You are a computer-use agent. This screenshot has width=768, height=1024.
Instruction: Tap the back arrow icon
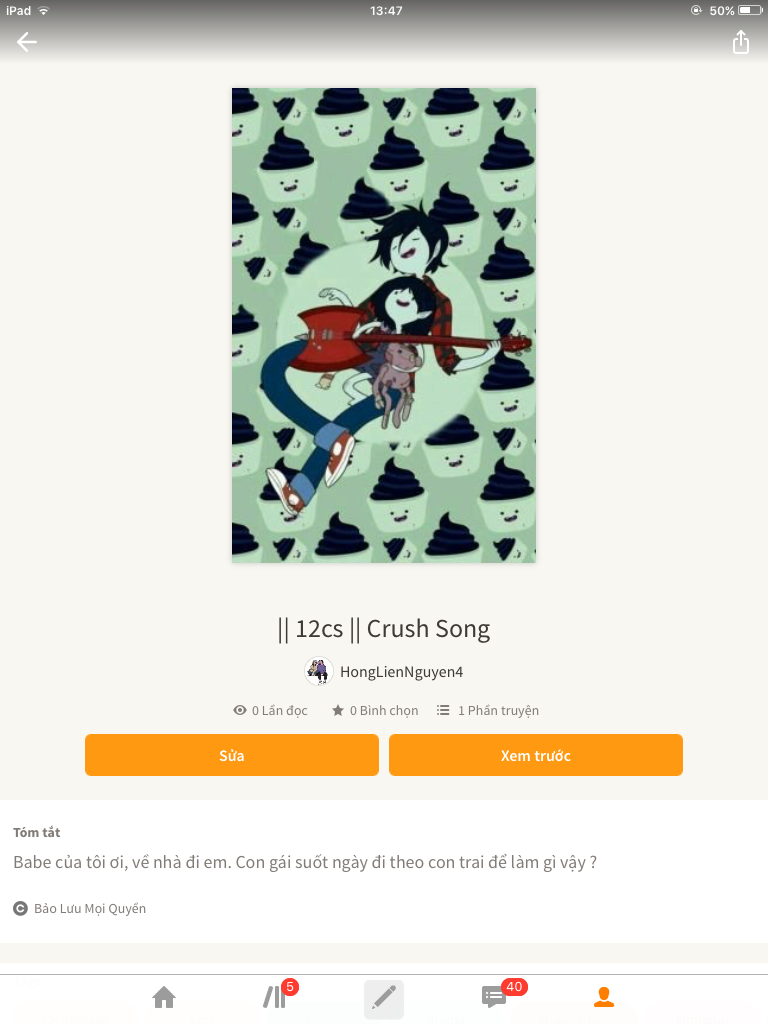(x=27, y=42)
